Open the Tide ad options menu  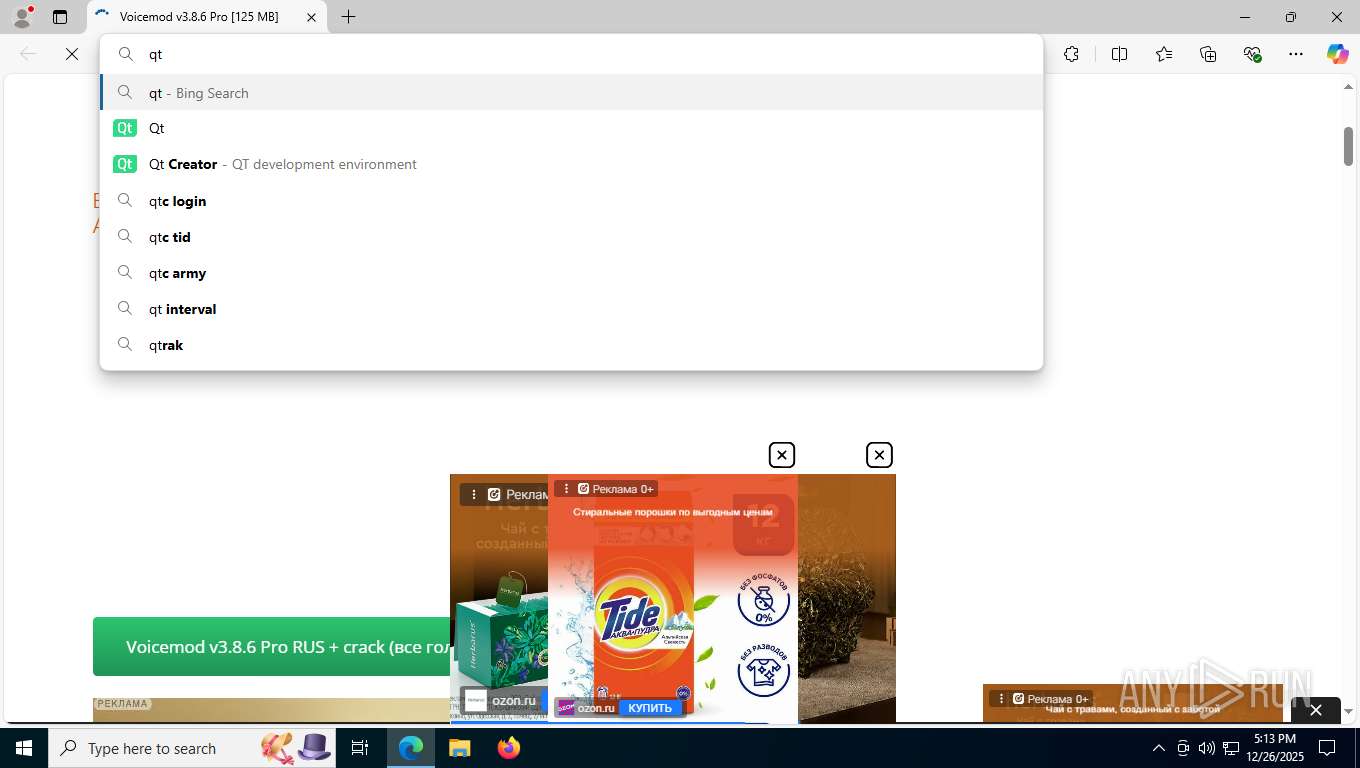(567, 489)
